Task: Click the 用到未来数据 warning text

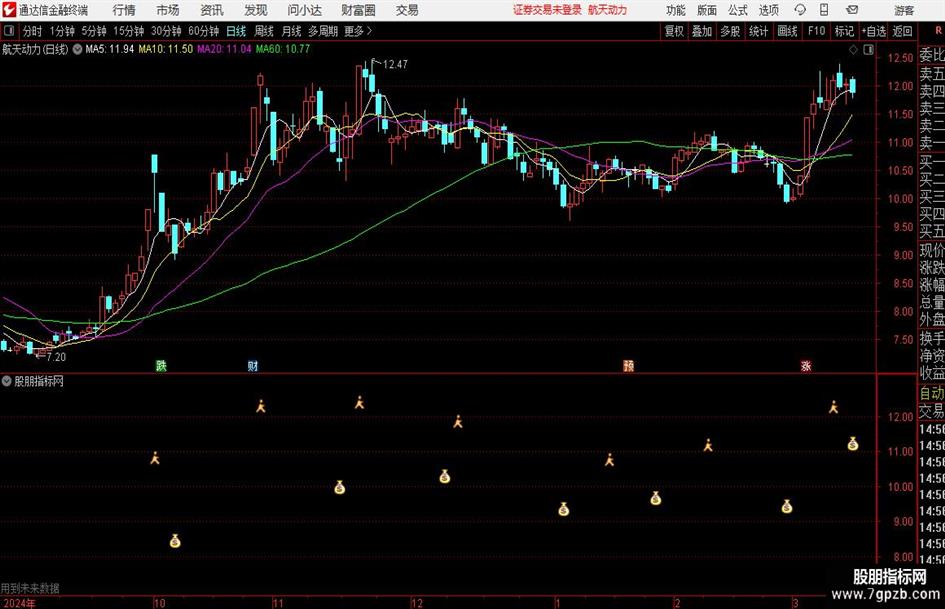Action: pos(30,588)
